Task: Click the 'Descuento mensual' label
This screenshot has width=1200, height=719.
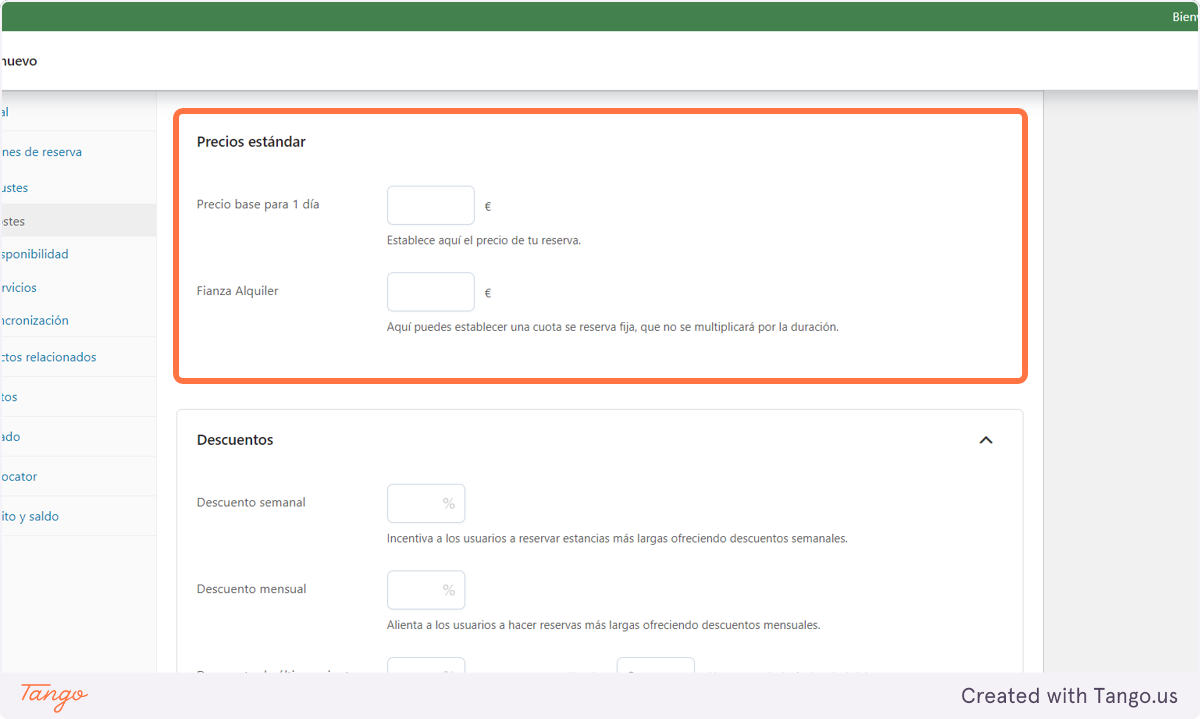Action: pos(252,589)
